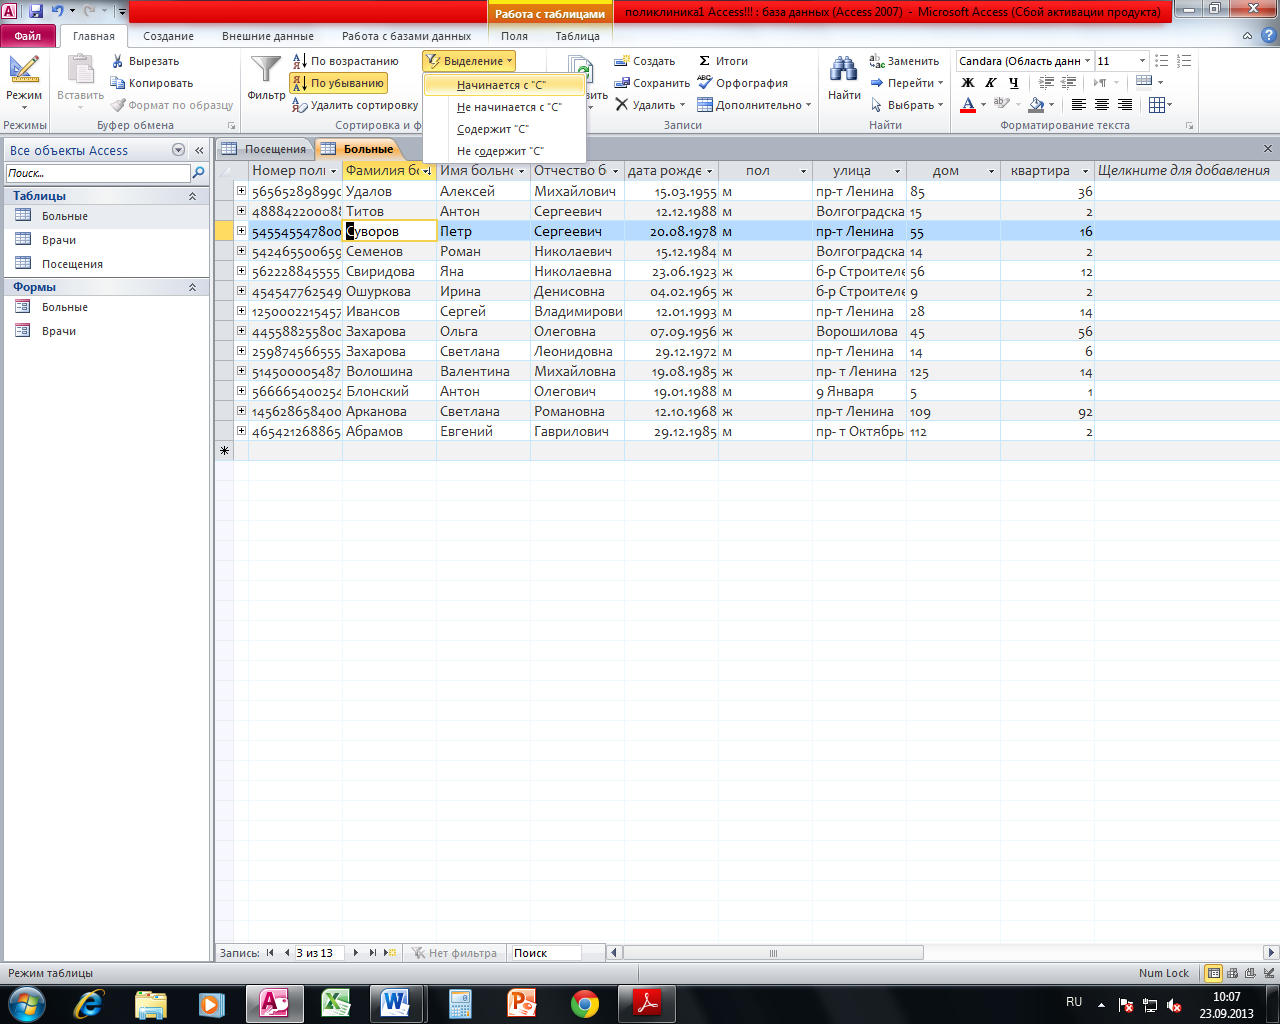Open font color dropdown arrow
This screenshot has width=1280, height=1024.
click(x=983, y=105)
